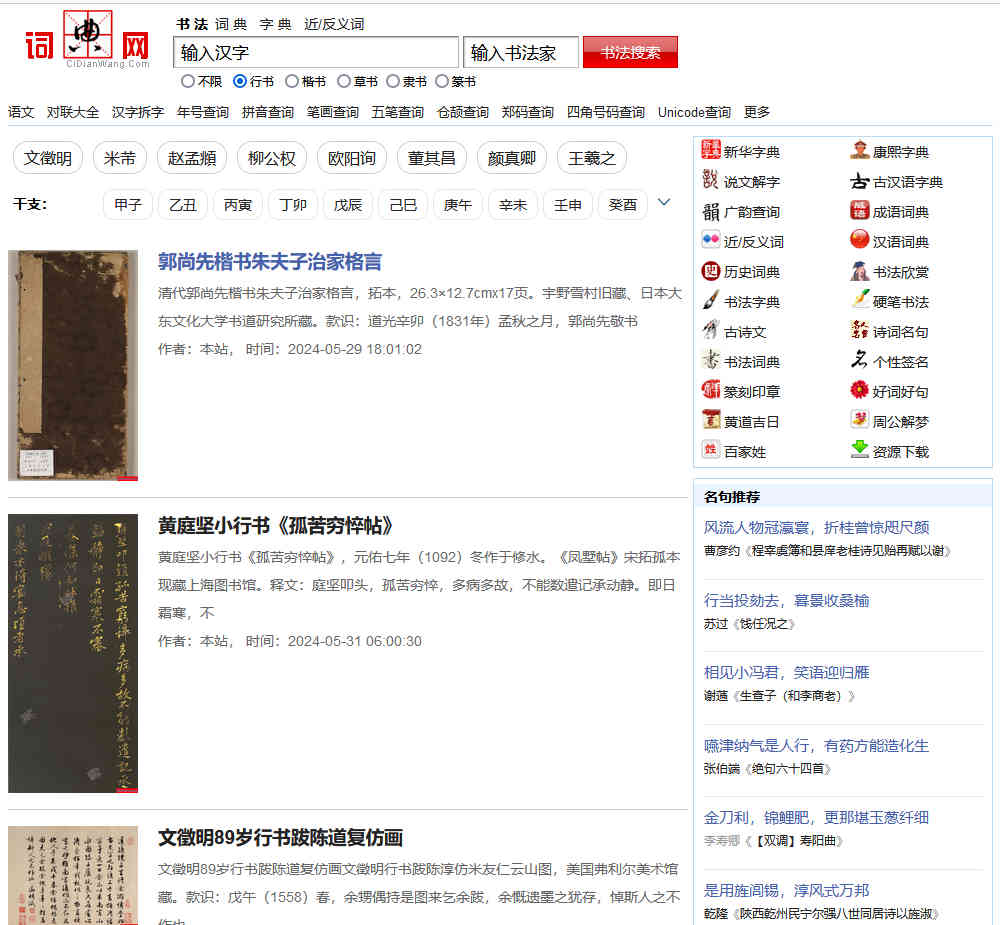
Task: Select the 不限 unrestricted radio button
Action: 188,81
